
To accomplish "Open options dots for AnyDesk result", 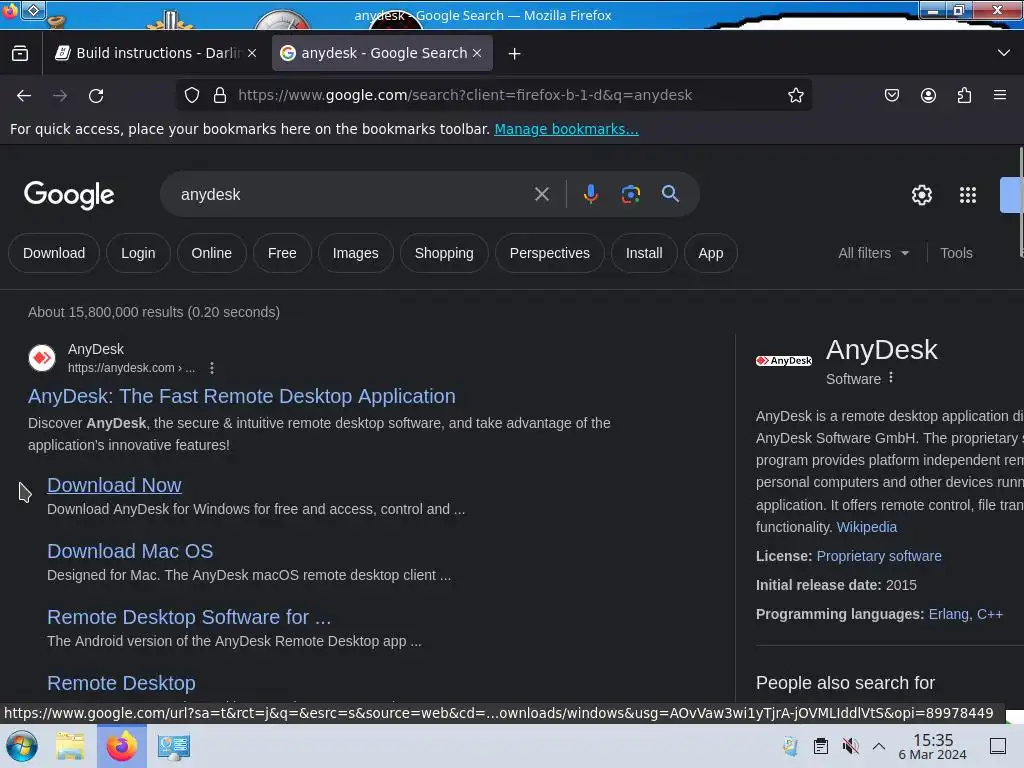I will click(212, 368).
